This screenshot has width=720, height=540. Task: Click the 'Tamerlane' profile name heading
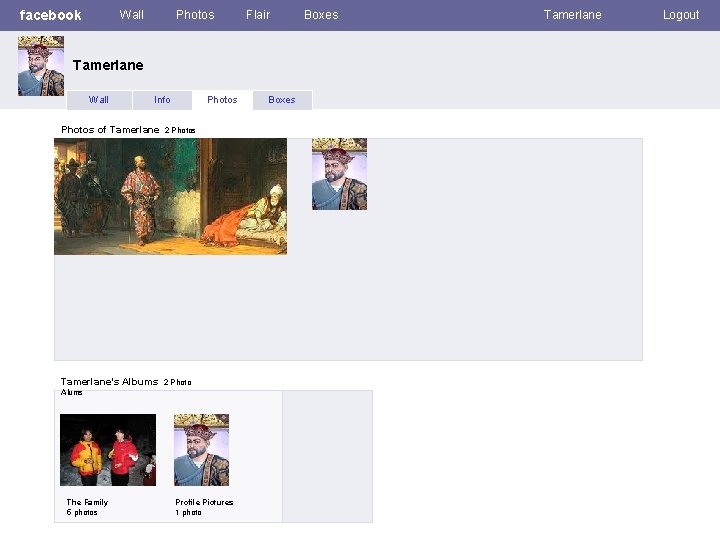click(108, 65)
